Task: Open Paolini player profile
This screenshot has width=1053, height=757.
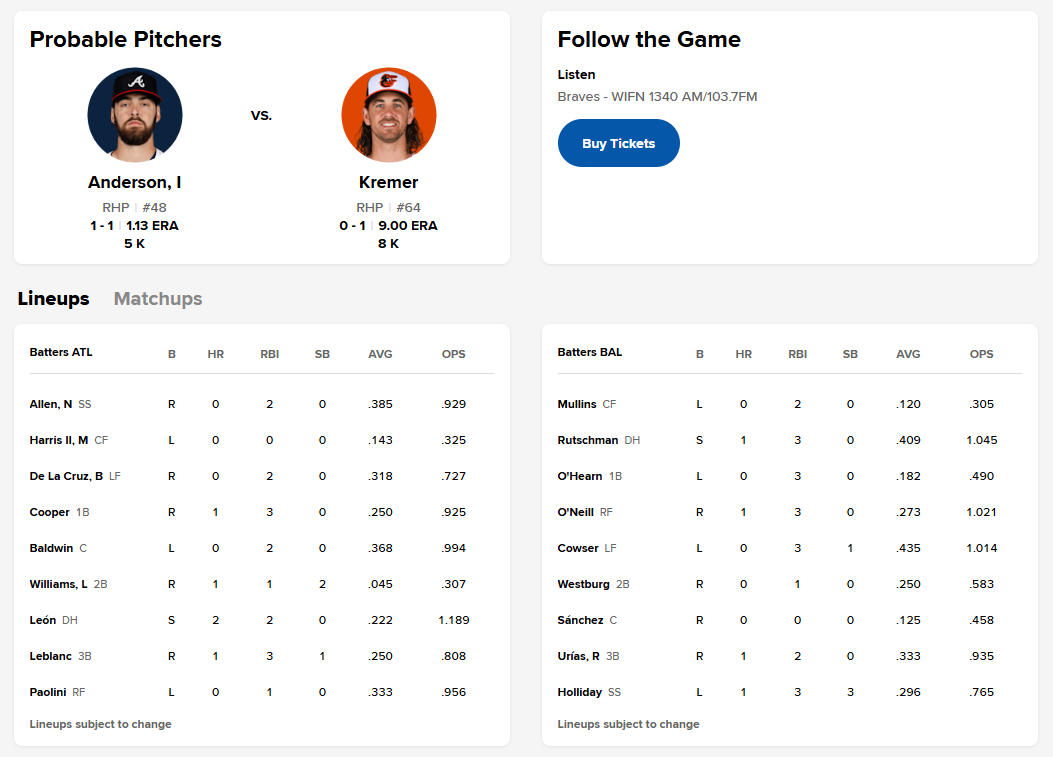Action: click(x=48, y=692)
